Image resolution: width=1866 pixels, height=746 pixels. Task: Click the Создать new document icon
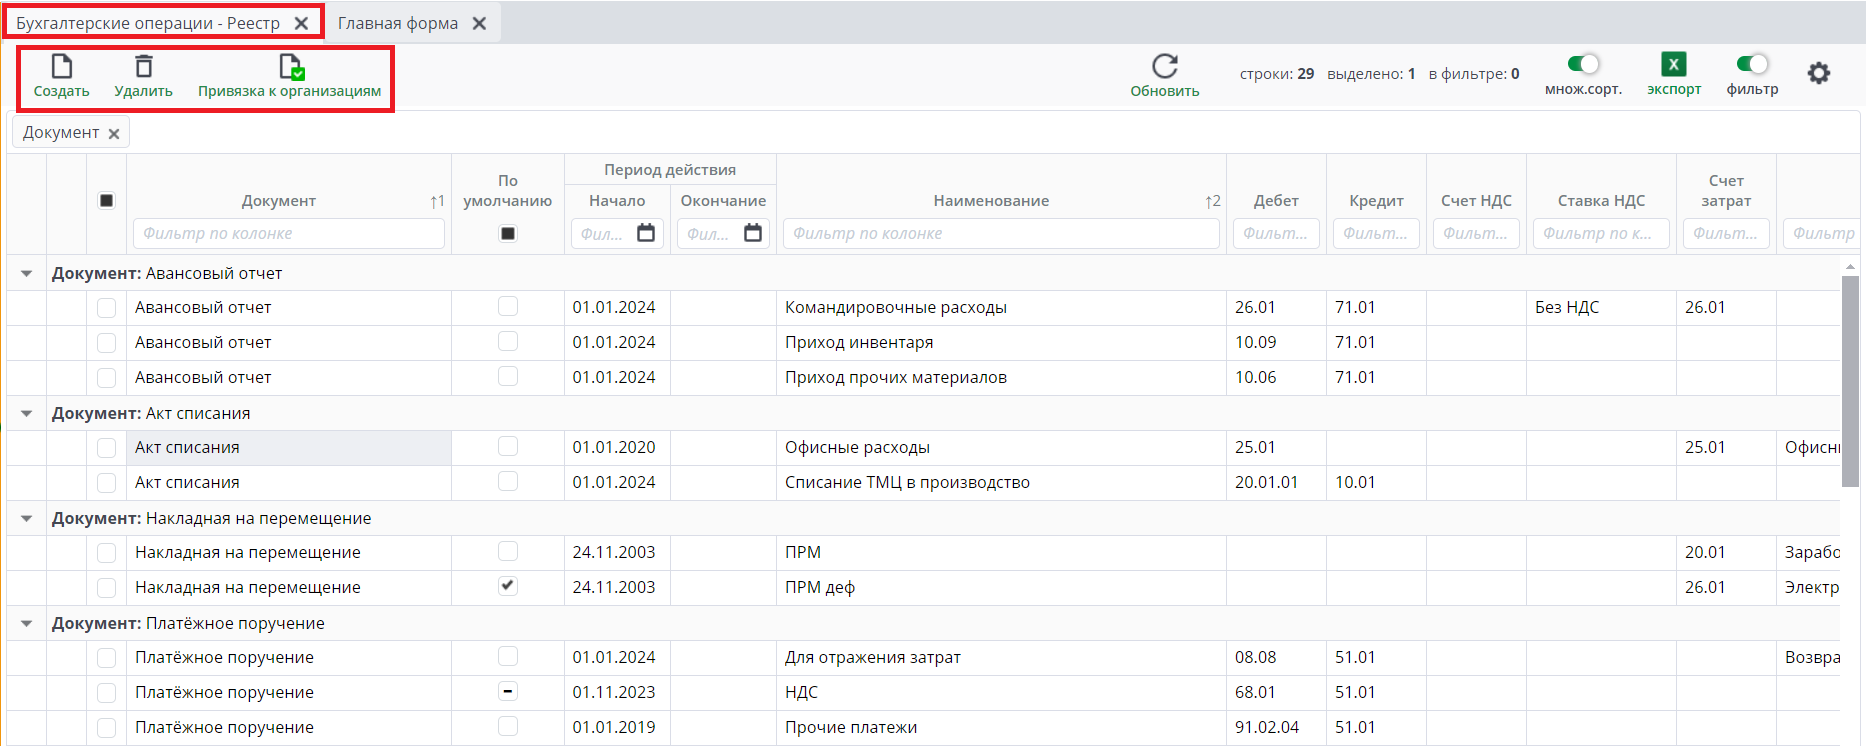point(62,67)
